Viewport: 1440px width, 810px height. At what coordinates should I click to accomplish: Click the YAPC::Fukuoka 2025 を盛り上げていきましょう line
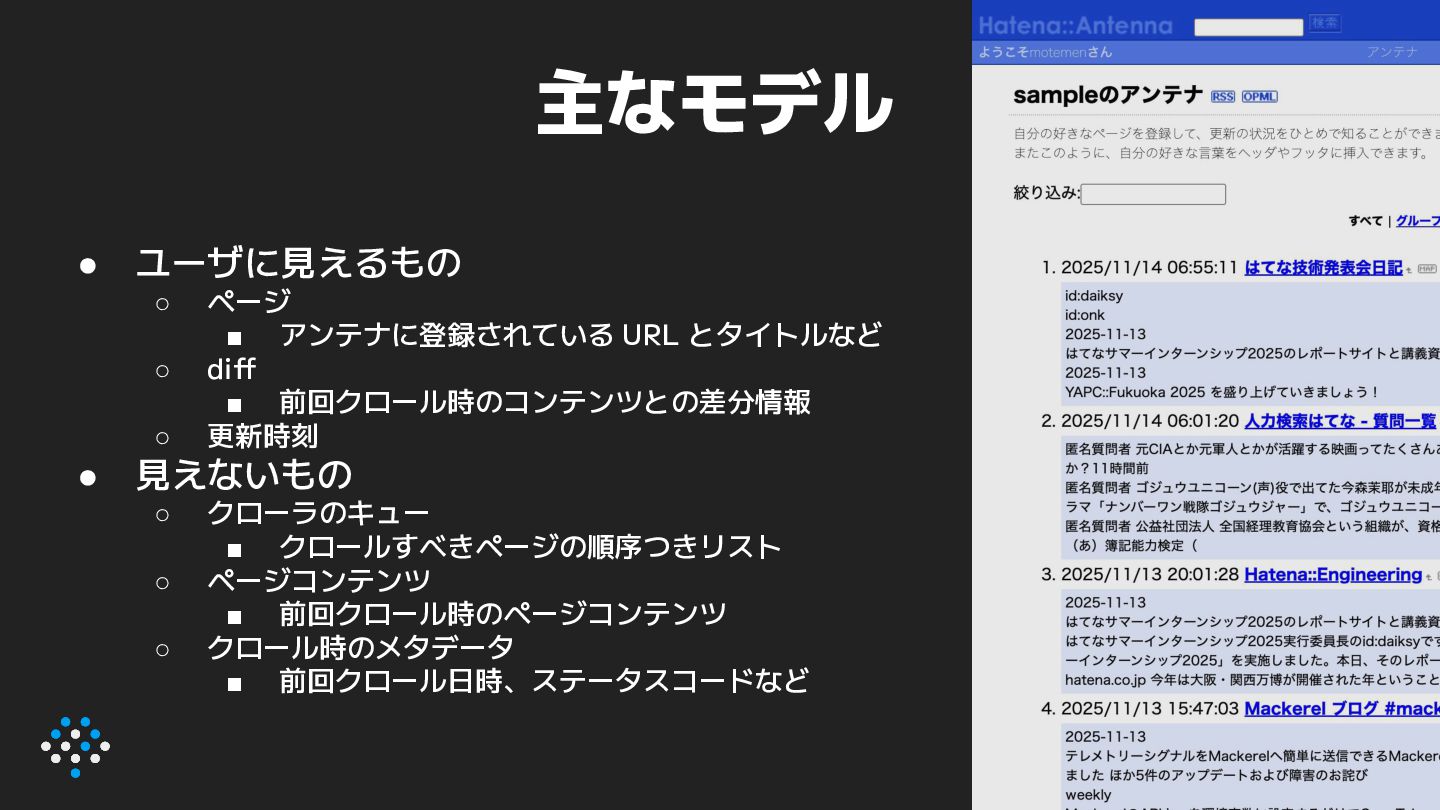tap(1222, 392)
